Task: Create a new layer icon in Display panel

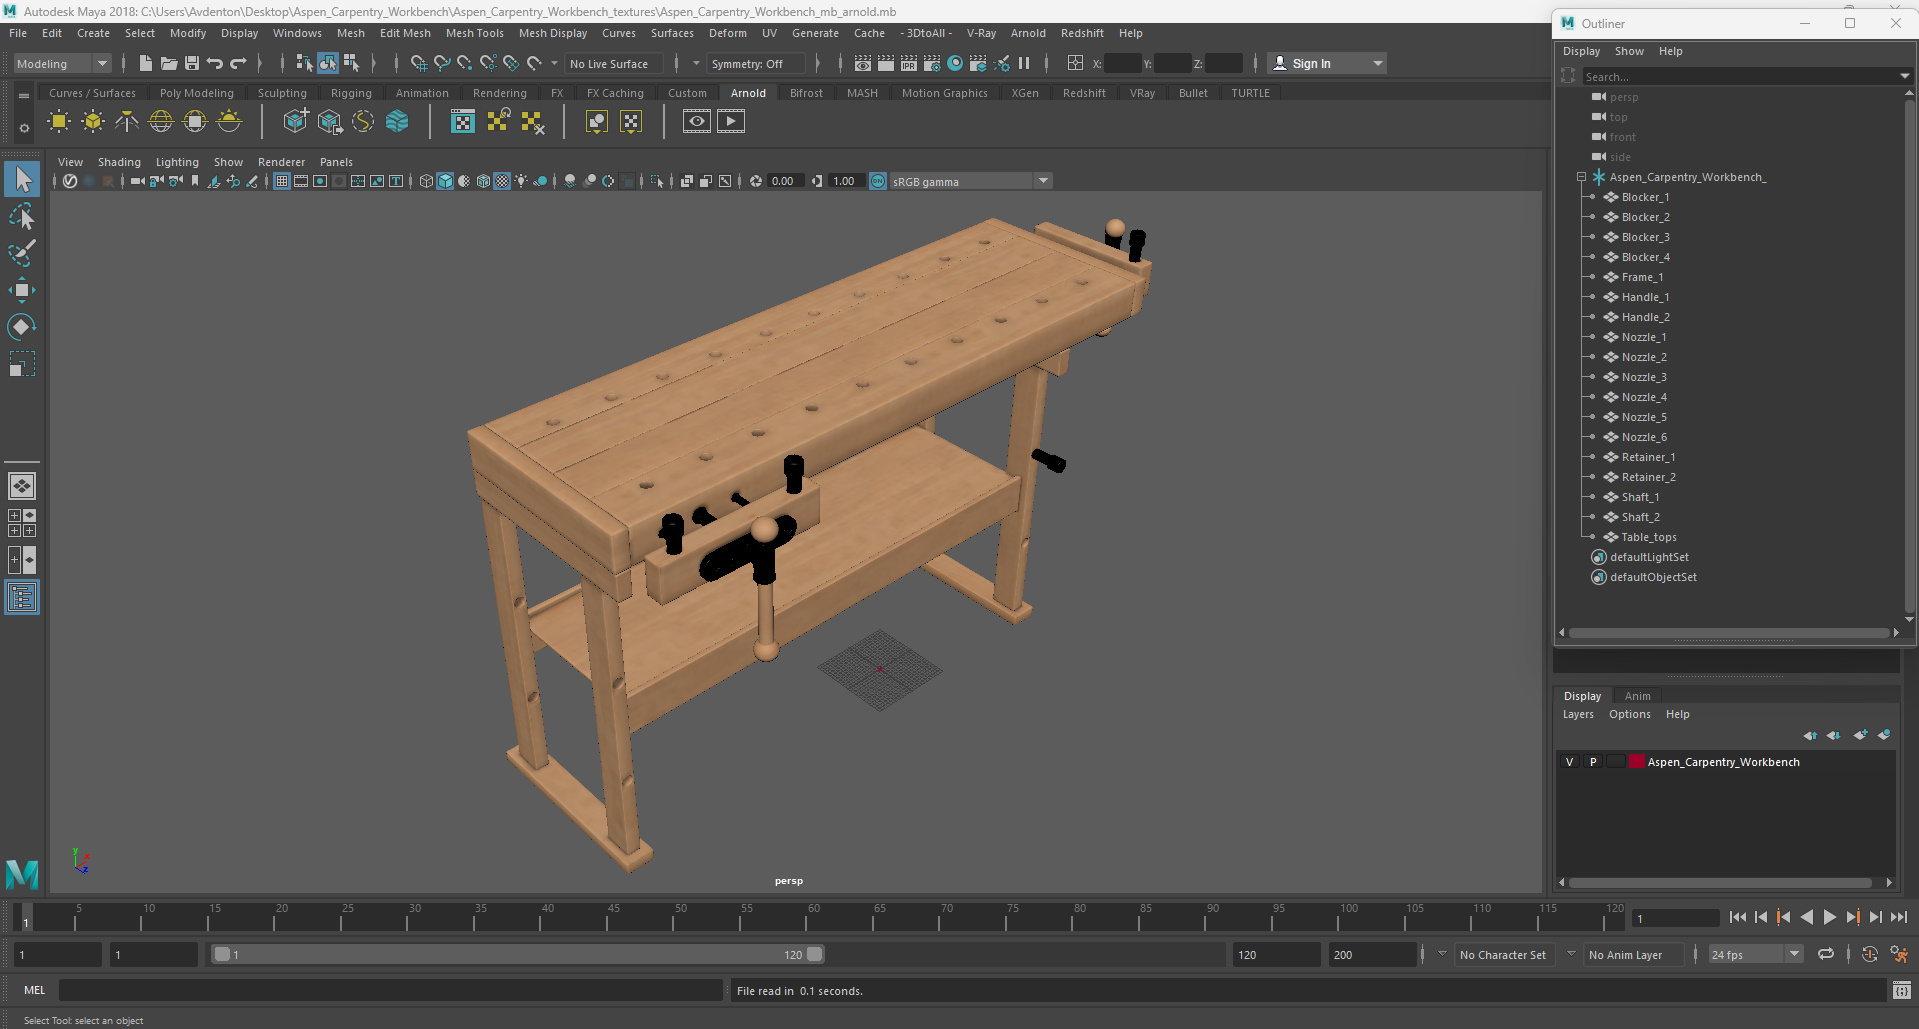Action: 1860,735
